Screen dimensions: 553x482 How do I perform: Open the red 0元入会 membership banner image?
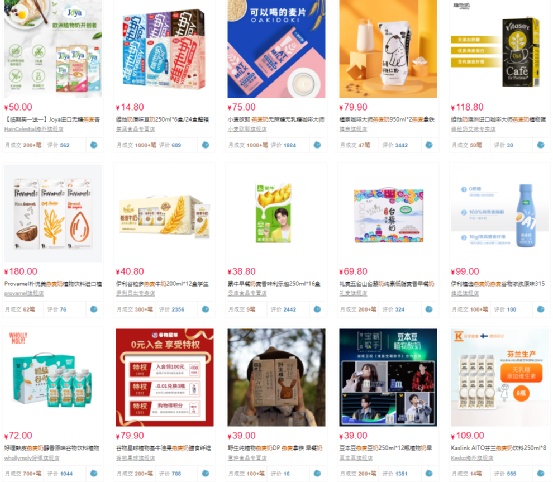[x=165, y=377]
